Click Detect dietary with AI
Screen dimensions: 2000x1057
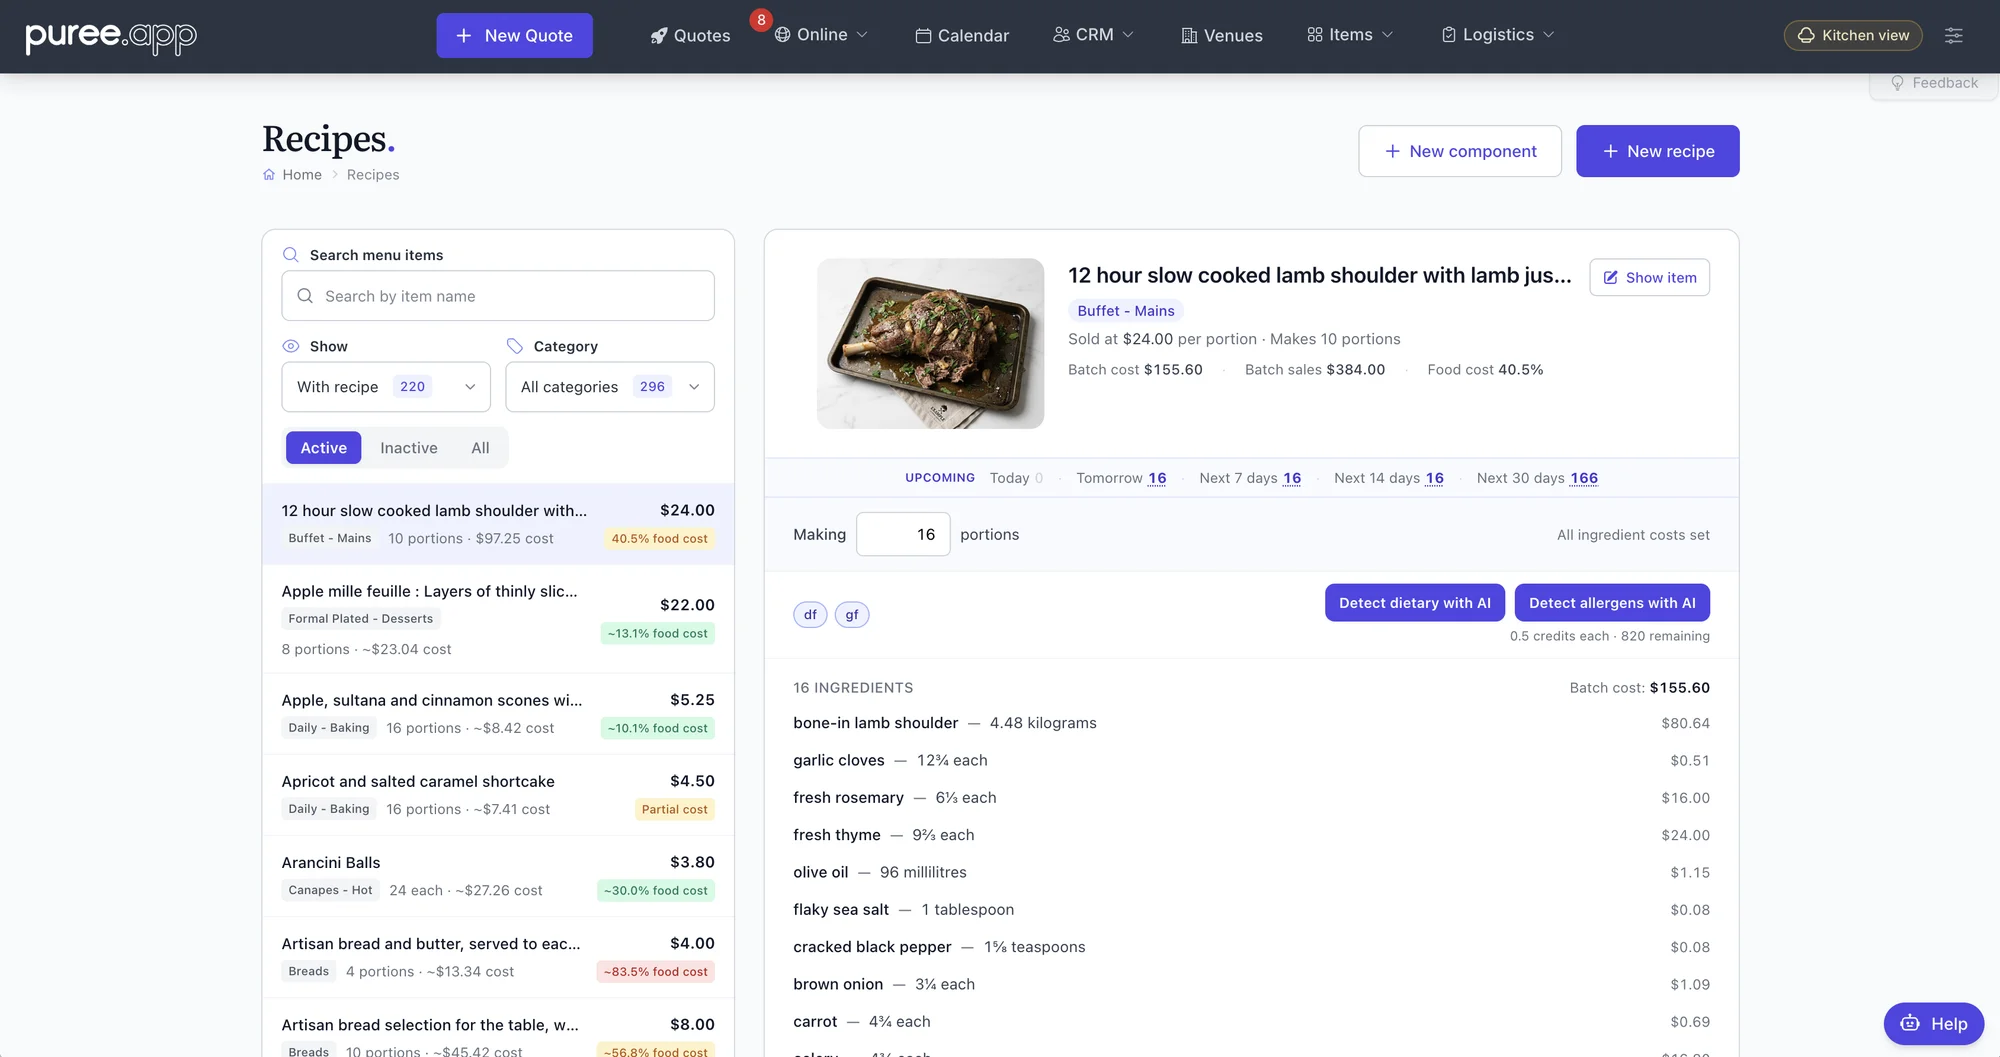1415,603
